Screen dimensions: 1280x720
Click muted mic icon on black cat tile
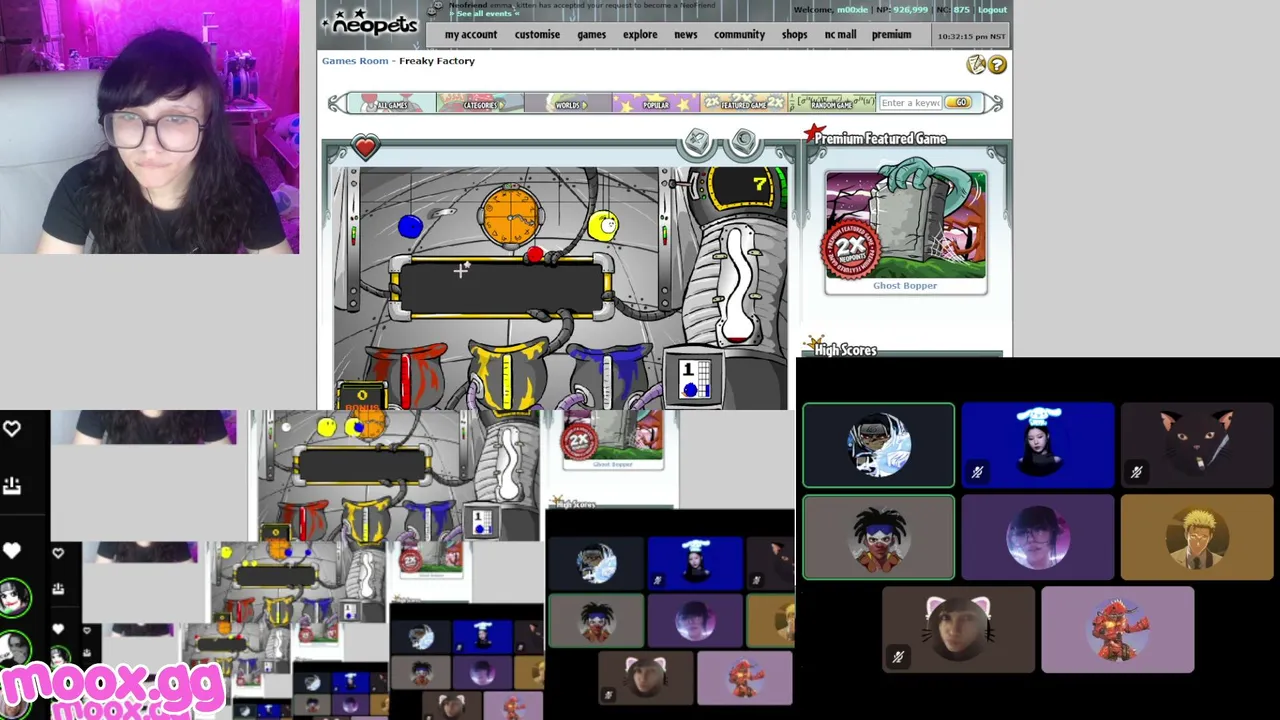pos(1136,472)
